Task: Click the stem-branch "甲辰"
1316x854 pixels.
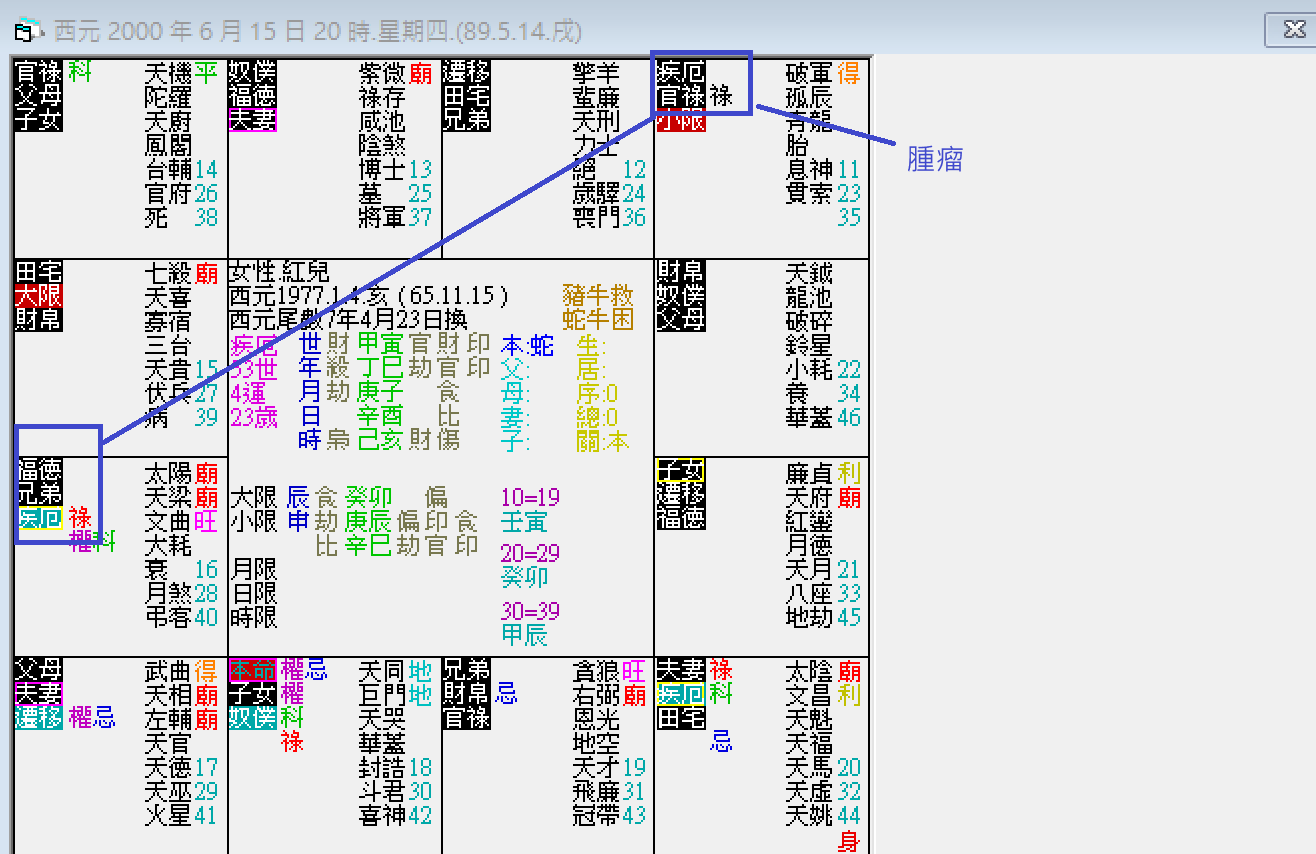Action: (525, 634)
